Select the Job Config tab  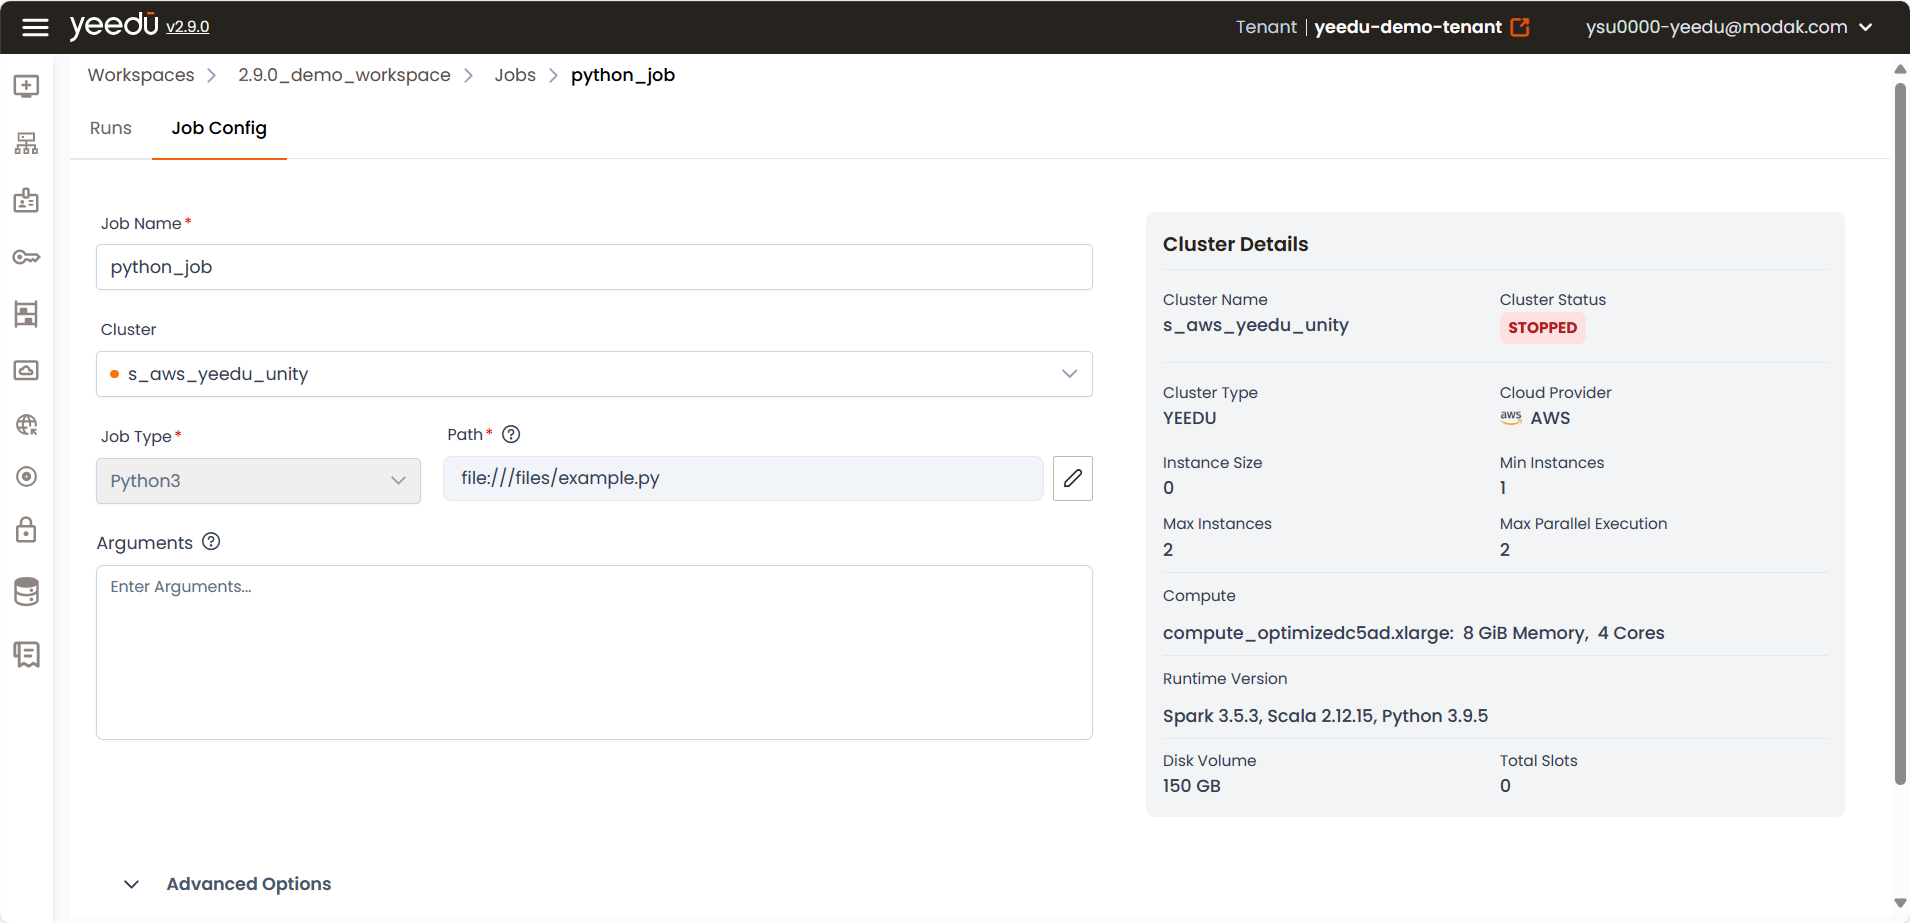[x=219, y=128]
